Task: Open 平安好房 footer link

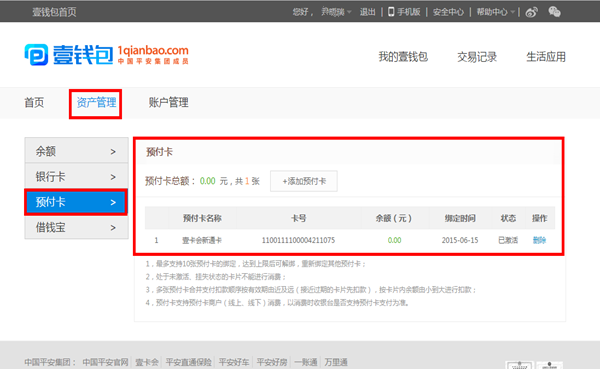Action: [272, 362]
